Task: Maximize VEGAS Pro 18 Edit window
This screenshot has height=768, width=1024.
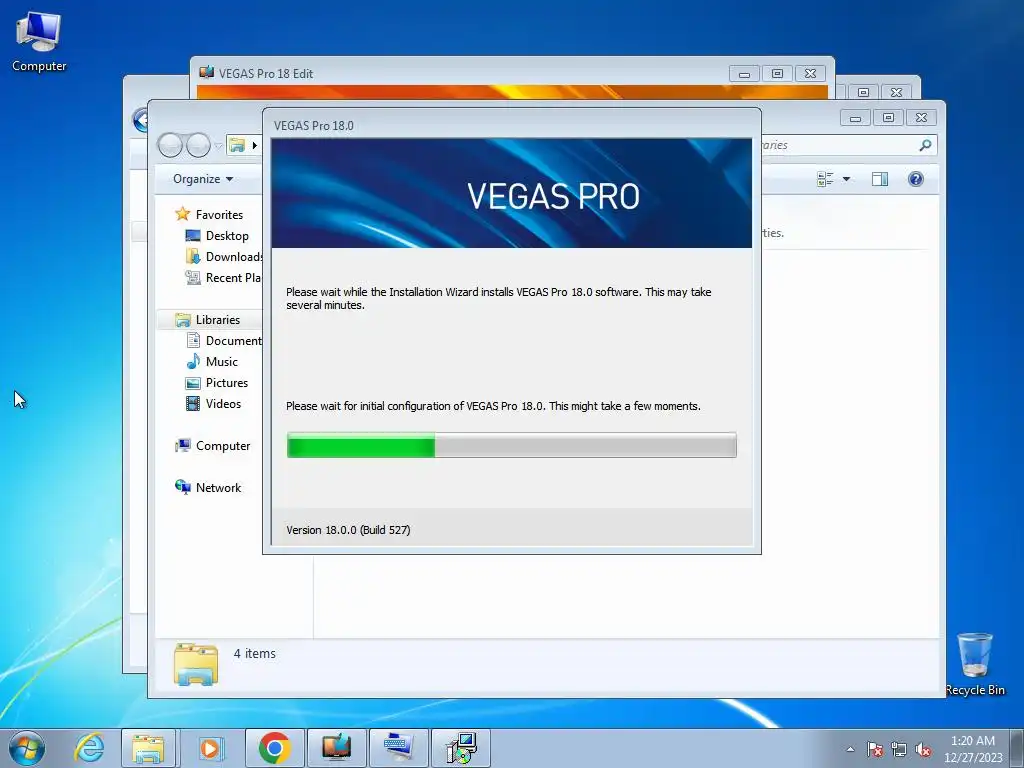Action: [x=777, y=74]
